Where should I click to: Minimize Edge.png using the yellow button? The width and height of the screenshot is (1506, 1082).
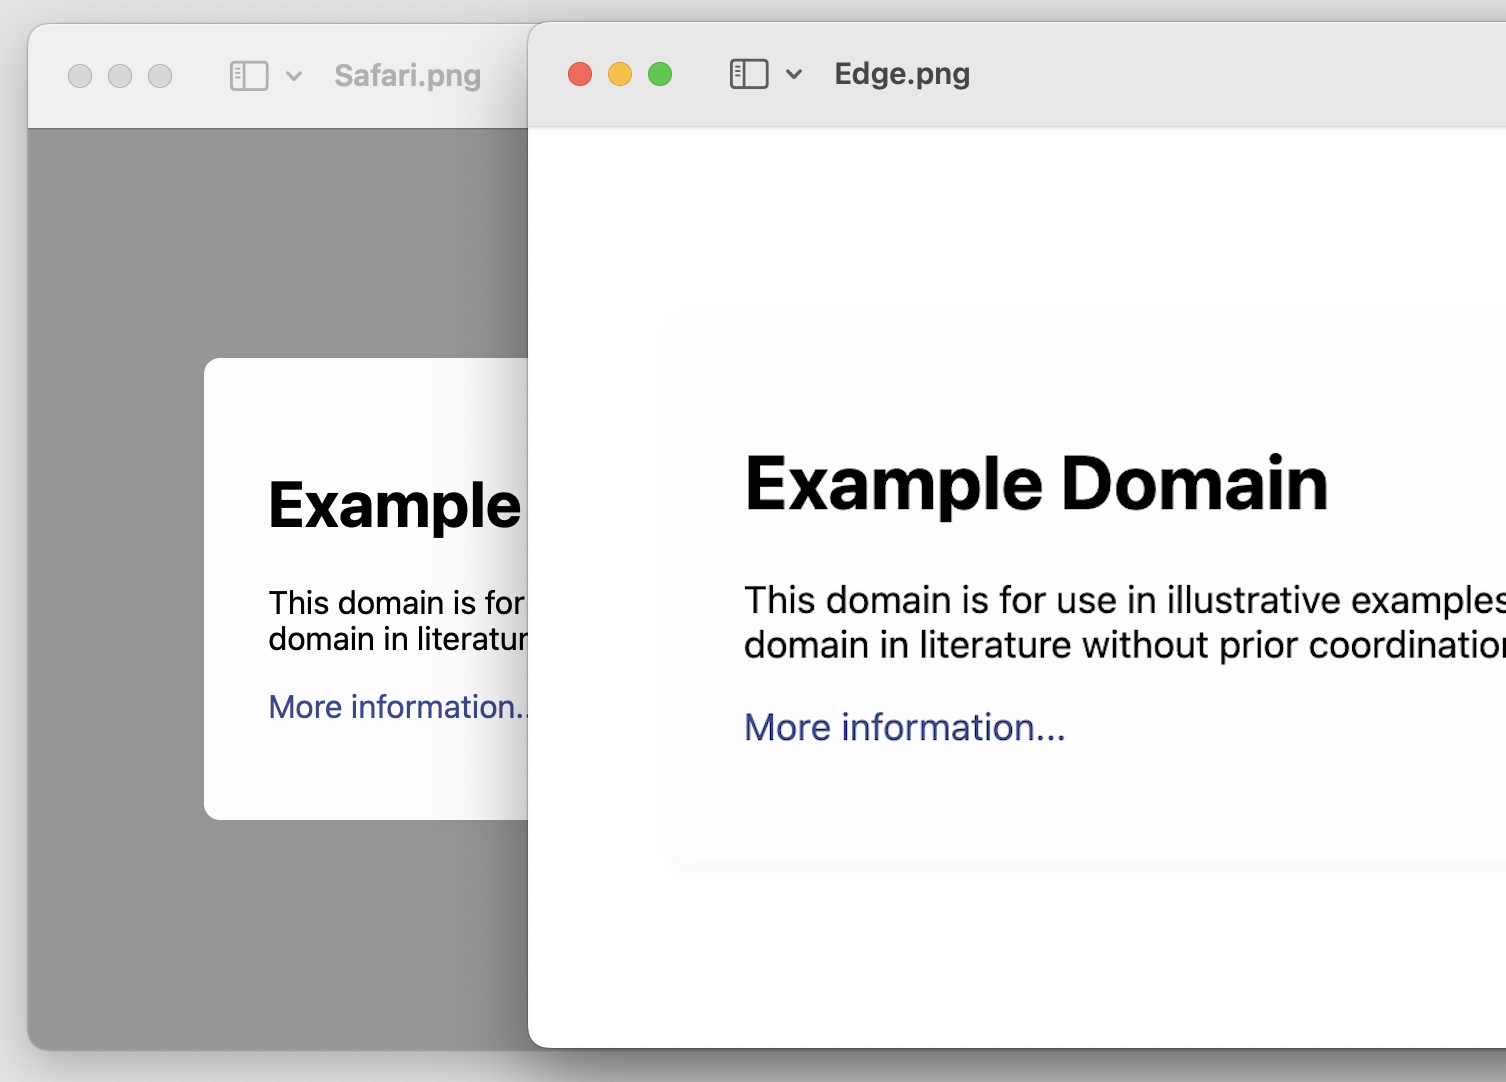tap(620, 74)
